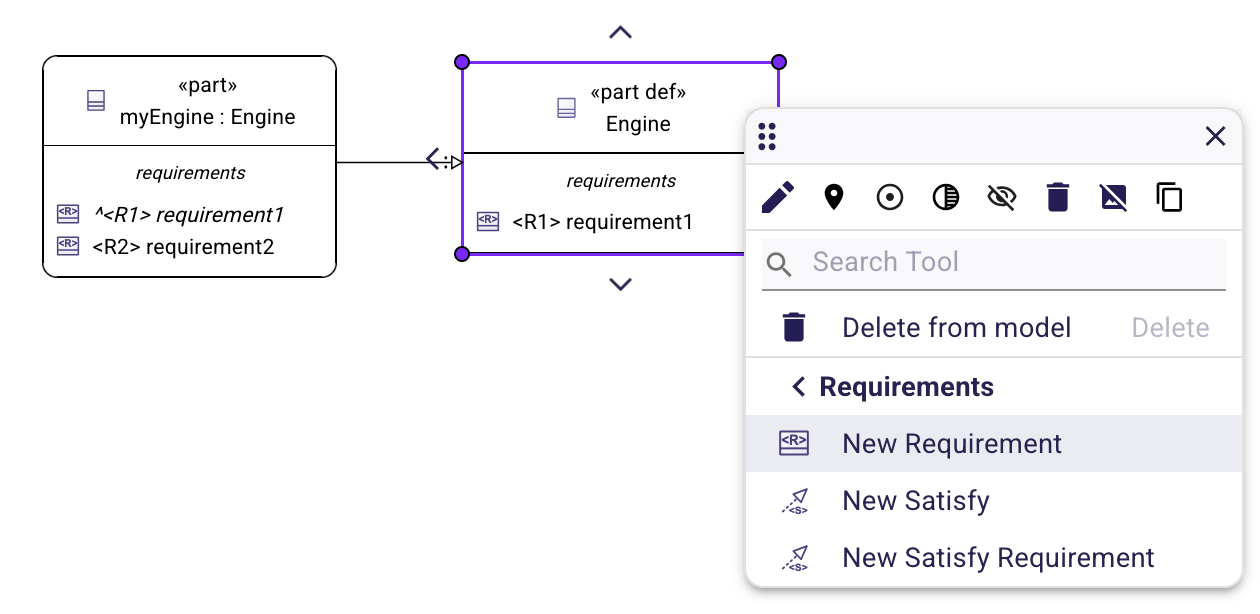Click the «part def» label in Engine
The image size is (1260, 614).
[x=638, y=93]
